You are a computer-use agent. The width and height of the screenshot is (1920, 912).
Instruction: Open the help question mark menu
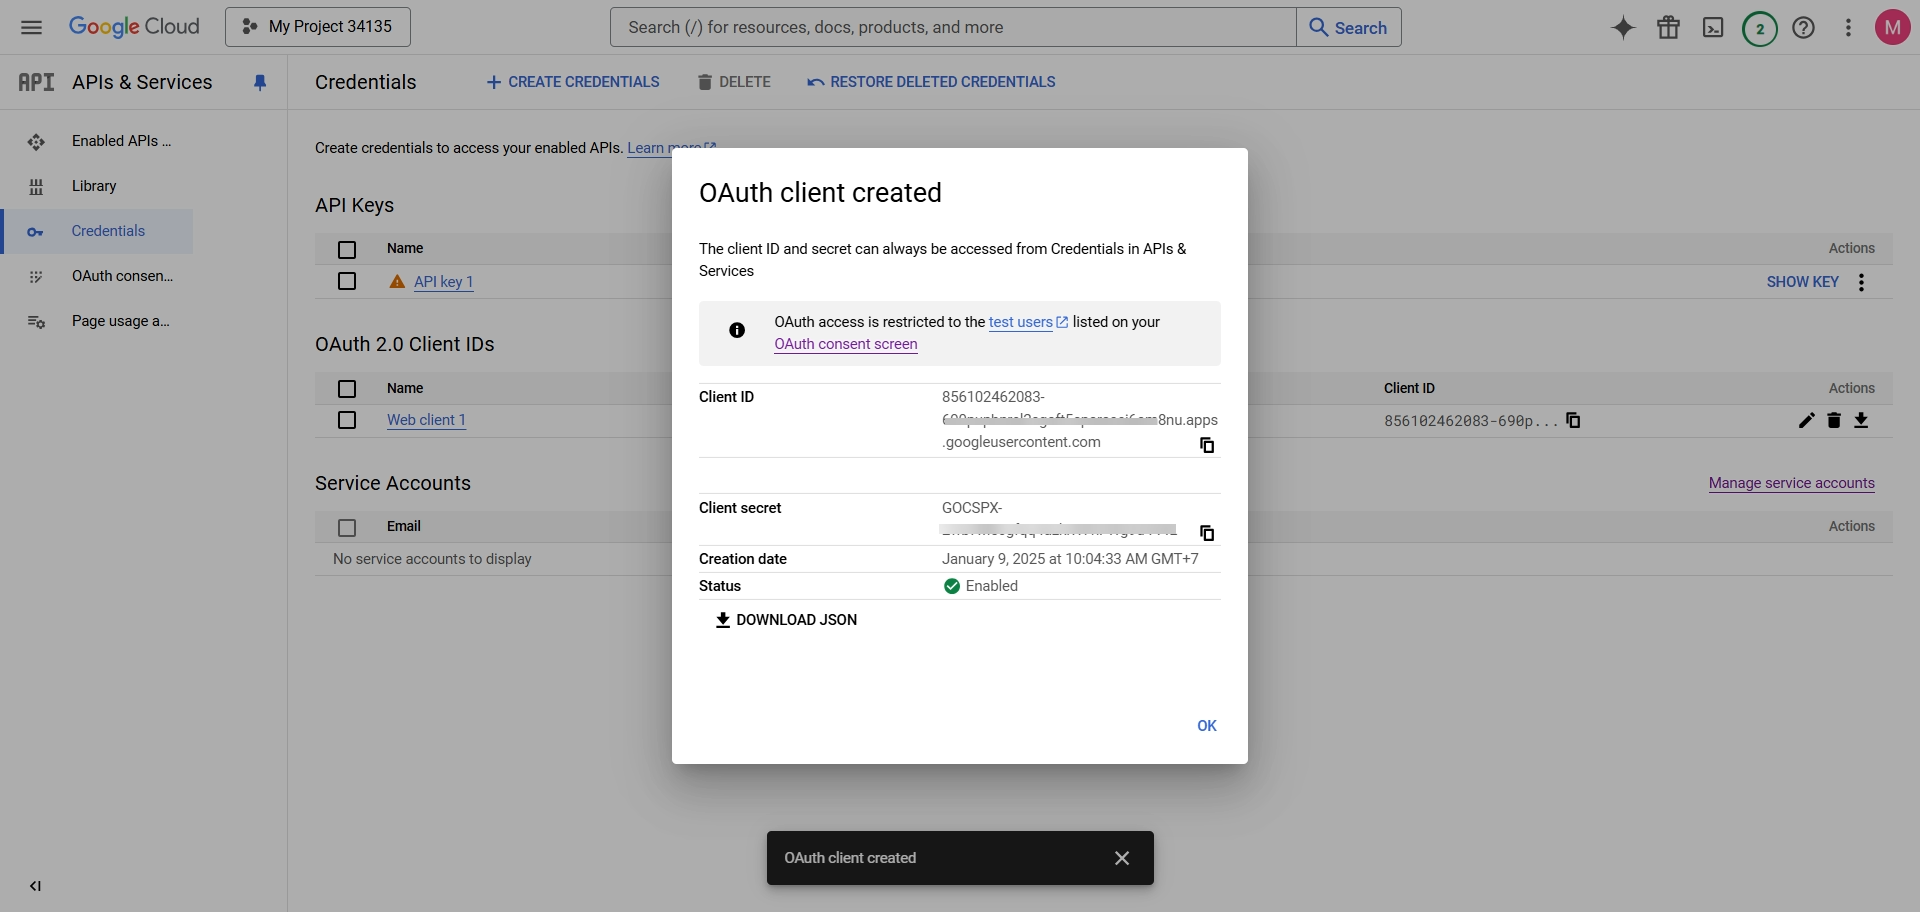click(x=1803, y=28)
